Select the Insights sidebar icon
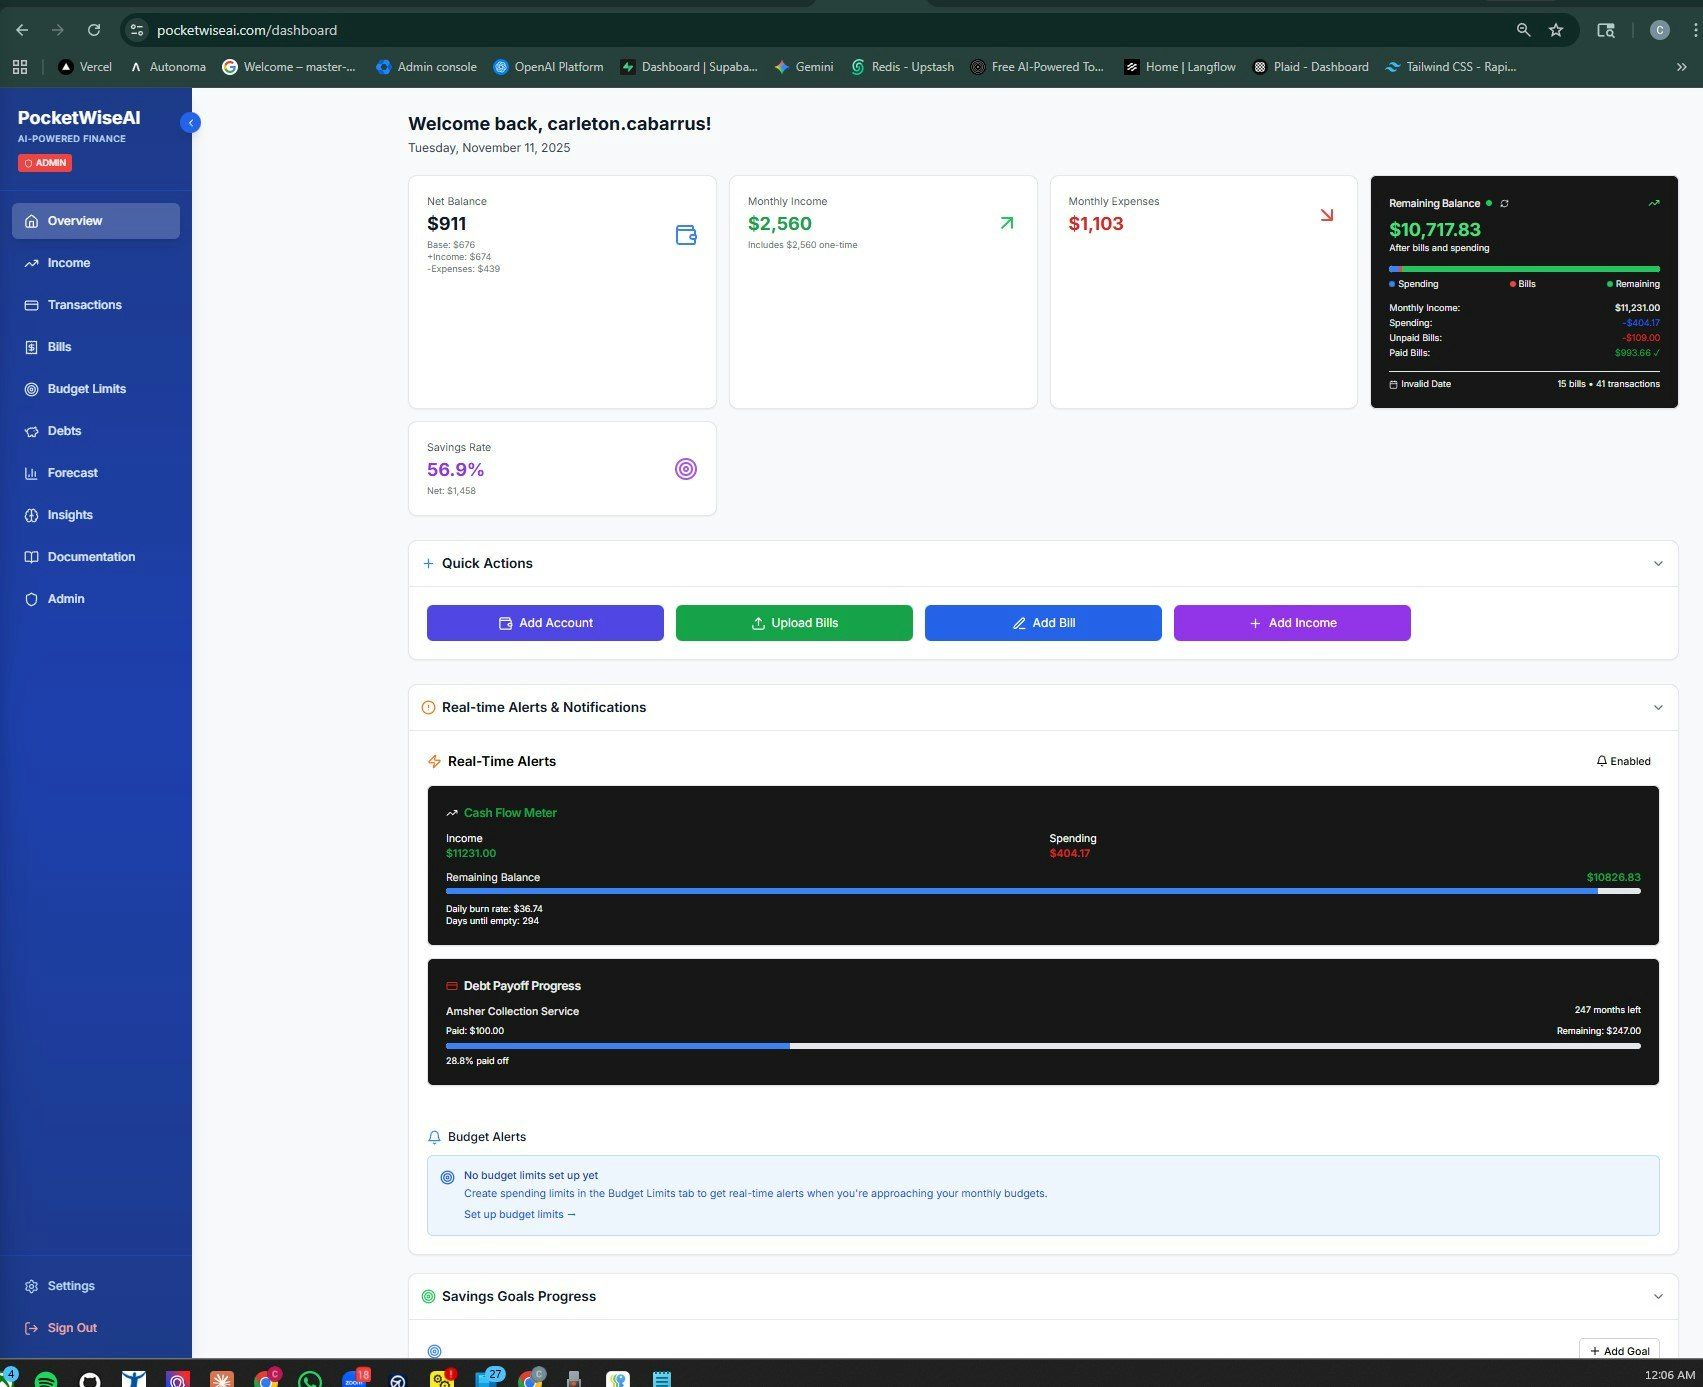 31,515
